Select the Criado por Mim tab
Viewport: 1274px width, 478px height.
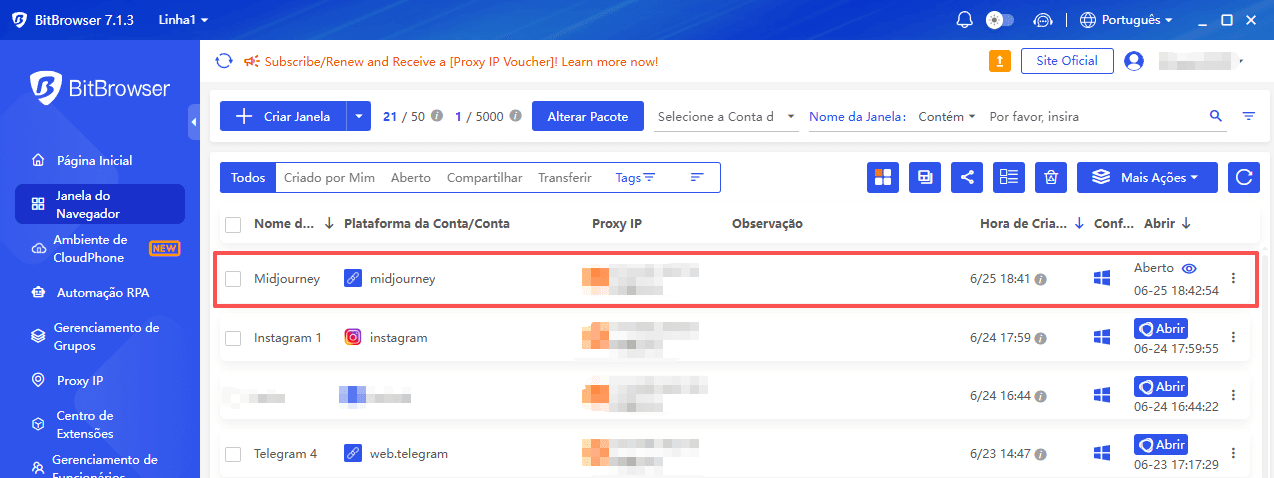point(329,177)
